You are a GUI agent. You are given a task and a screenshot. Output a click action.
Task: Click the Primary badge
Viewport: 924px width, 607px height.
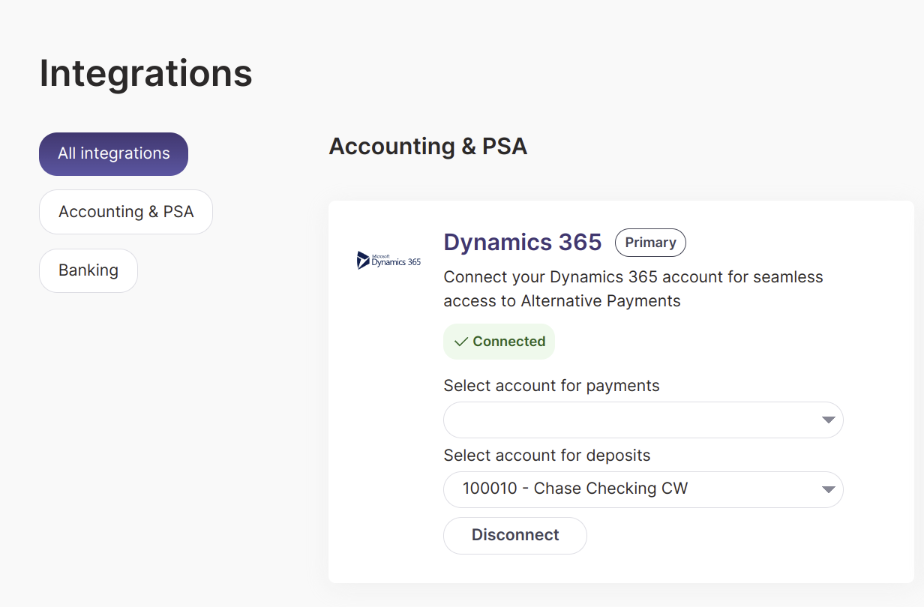(x=651, y=242)
